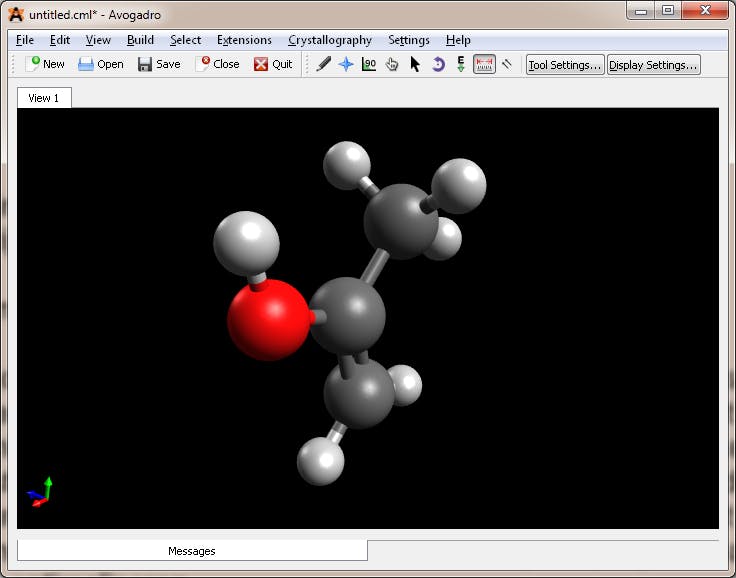Viewport: 736px width, 578px height.
Task: Pick the Manipulate hand tool
Action: point(392,64)
